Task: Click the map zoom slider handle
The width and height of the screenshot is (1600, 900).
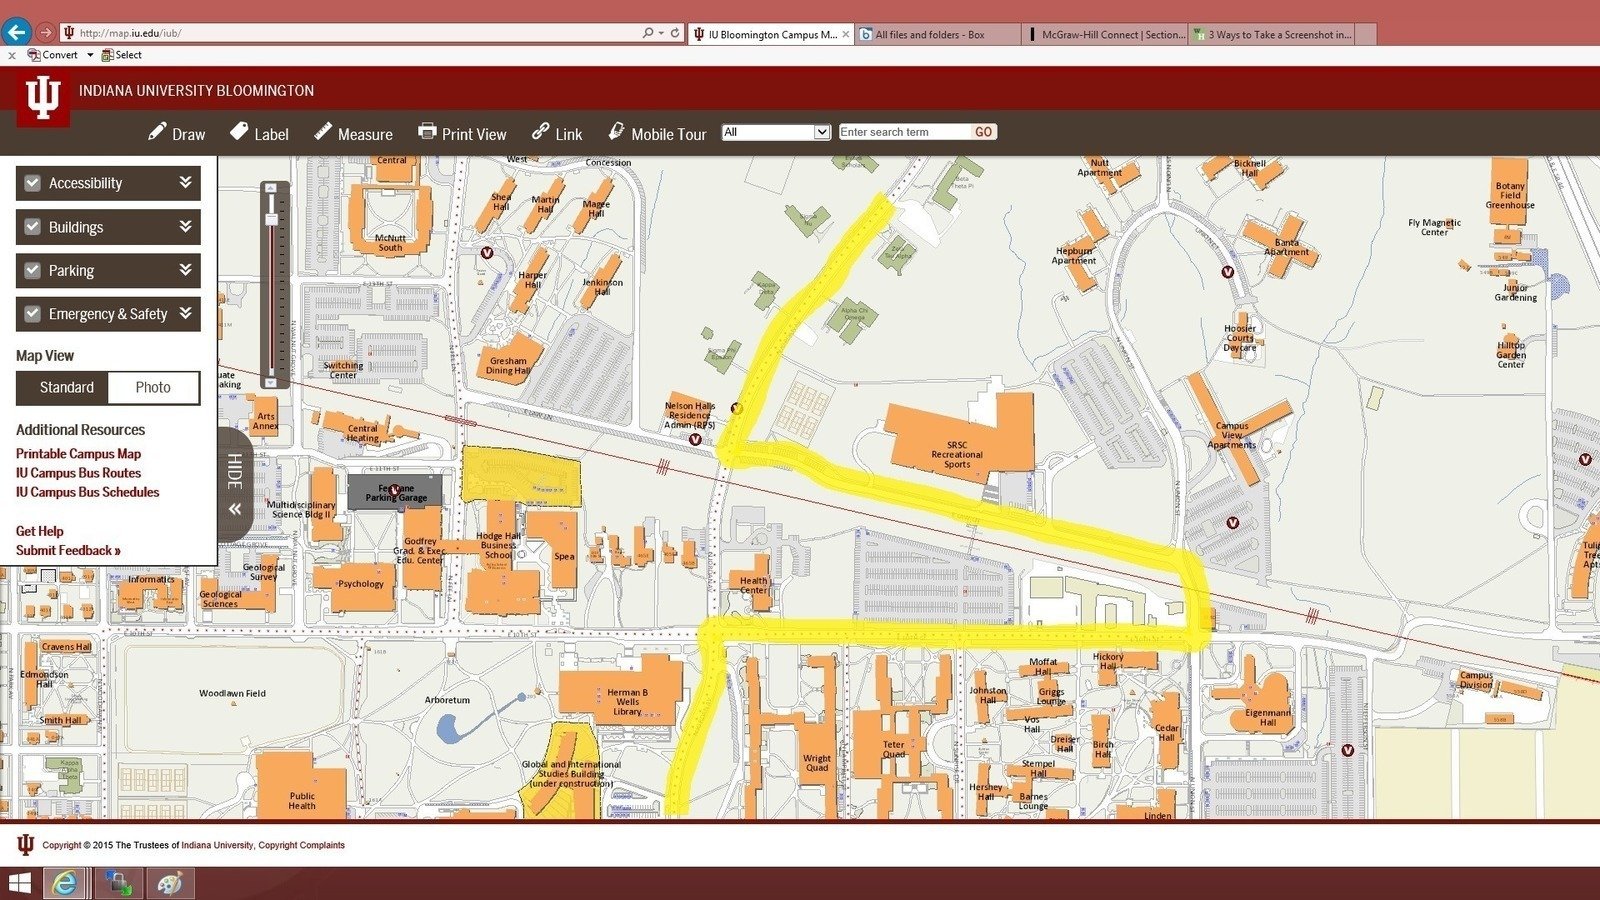Action: click(x=271, y=219)
